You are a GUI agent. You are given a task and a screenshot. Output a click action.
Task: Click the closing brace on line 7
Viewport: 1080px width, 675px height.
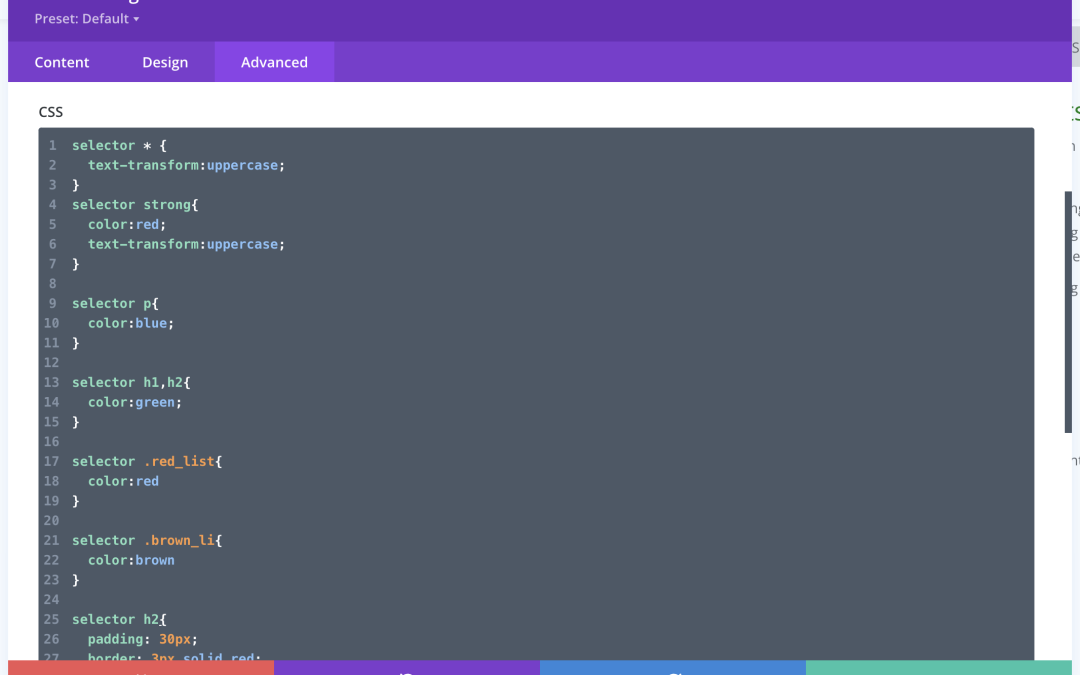click(76, 264)
